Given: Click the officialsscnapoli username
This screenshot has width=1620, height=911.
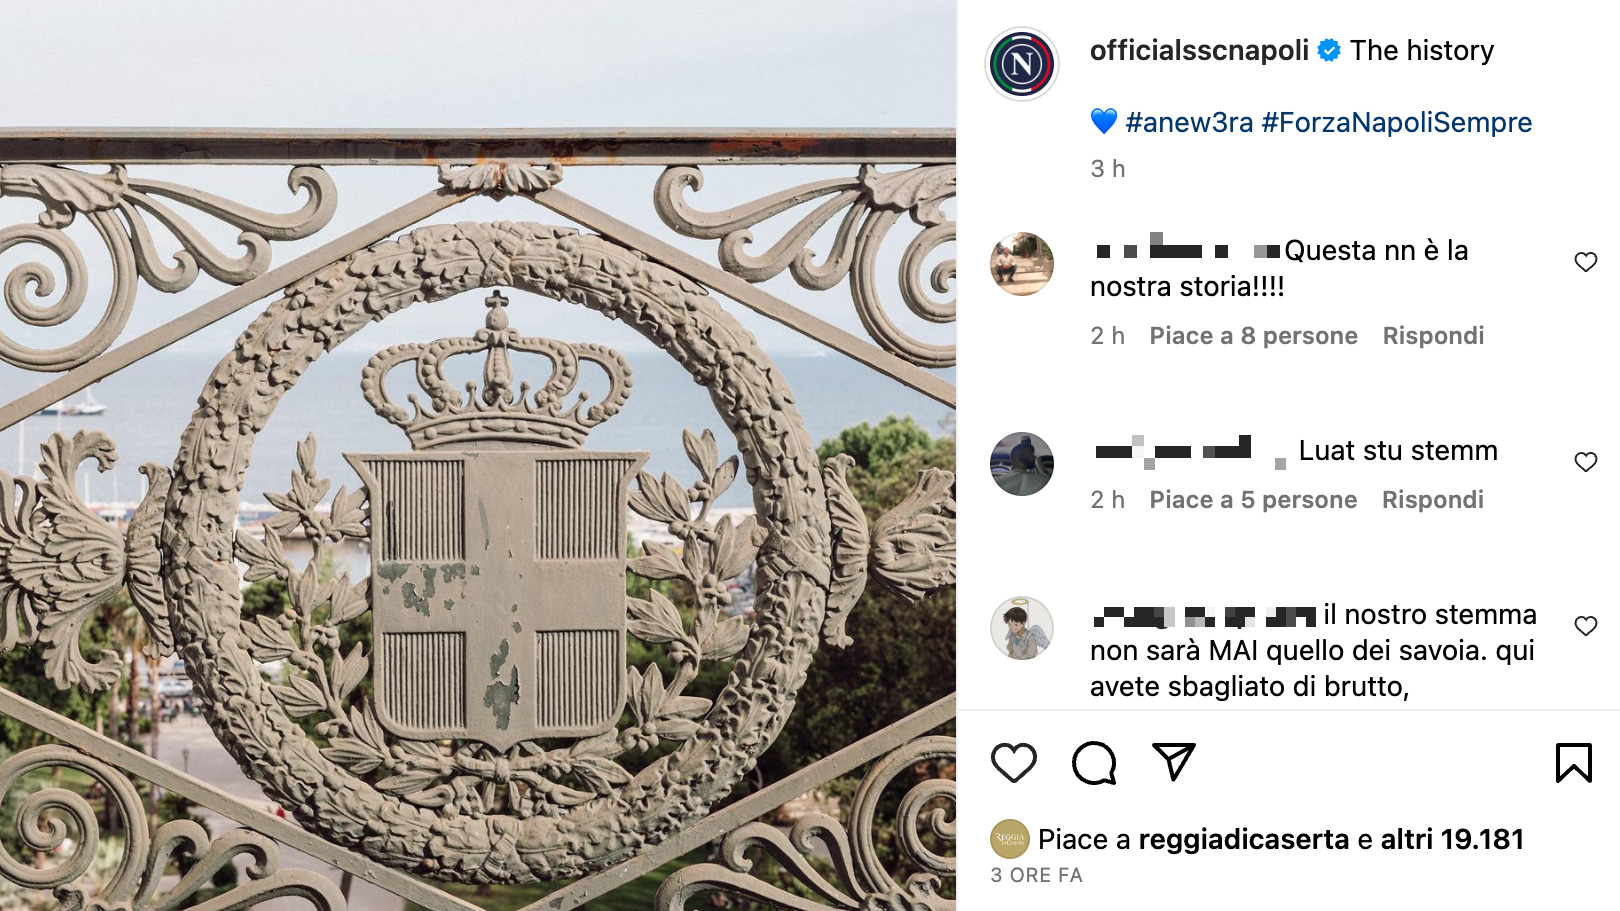Looking at the screenshot, I should pyautogui.click(x=1199, y=50).
